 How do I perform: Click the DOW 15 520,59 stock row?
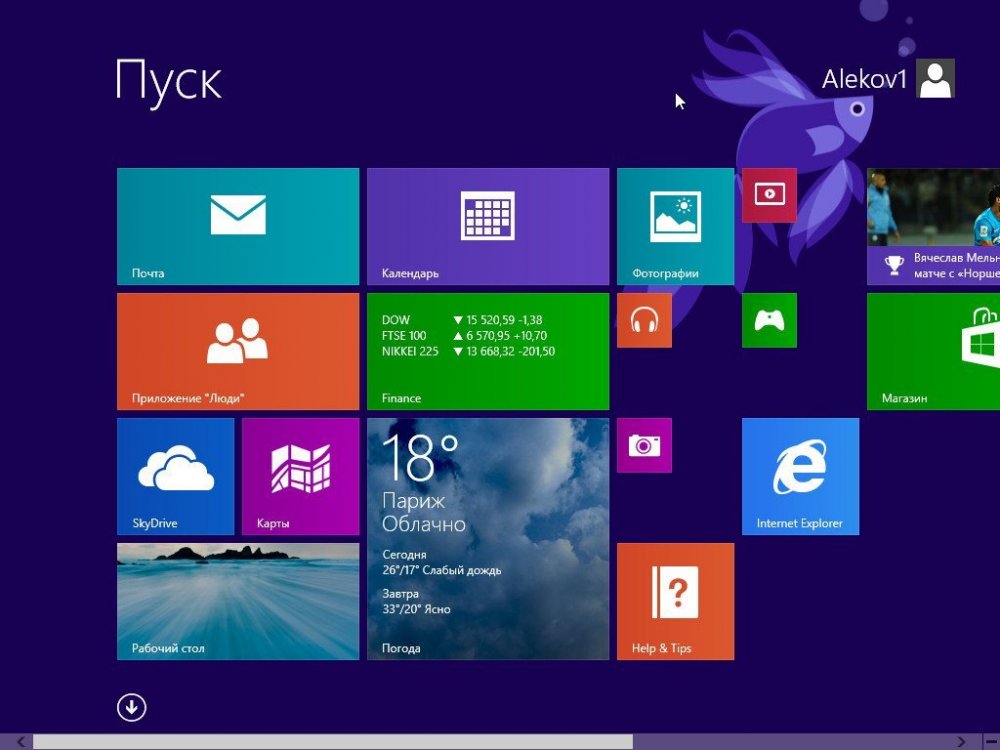(x=462, y=320)
